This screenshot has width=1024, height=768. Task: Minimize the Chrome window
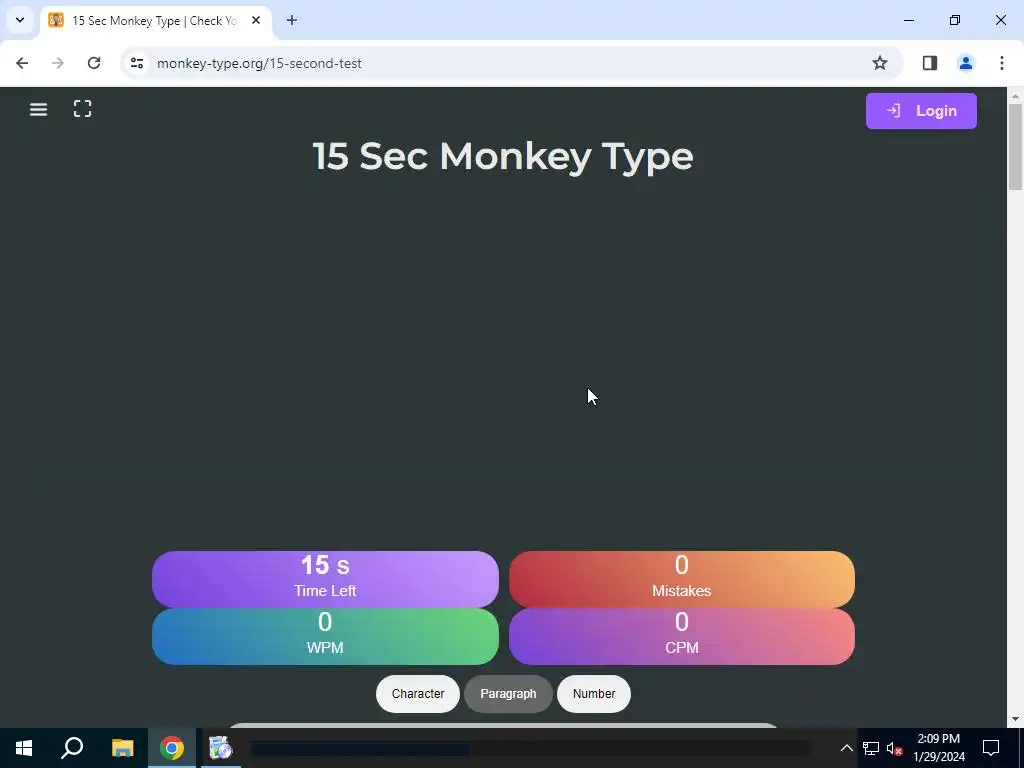[x=908, y=20]
